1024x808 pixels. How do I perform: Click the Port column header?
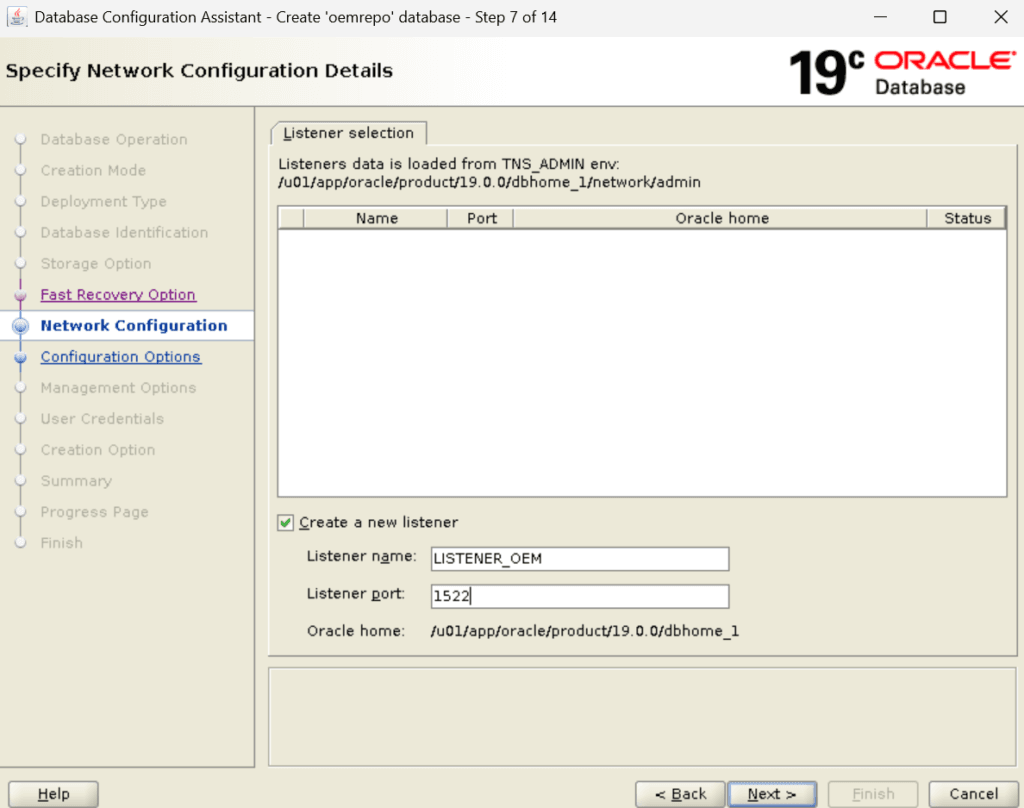481,218
